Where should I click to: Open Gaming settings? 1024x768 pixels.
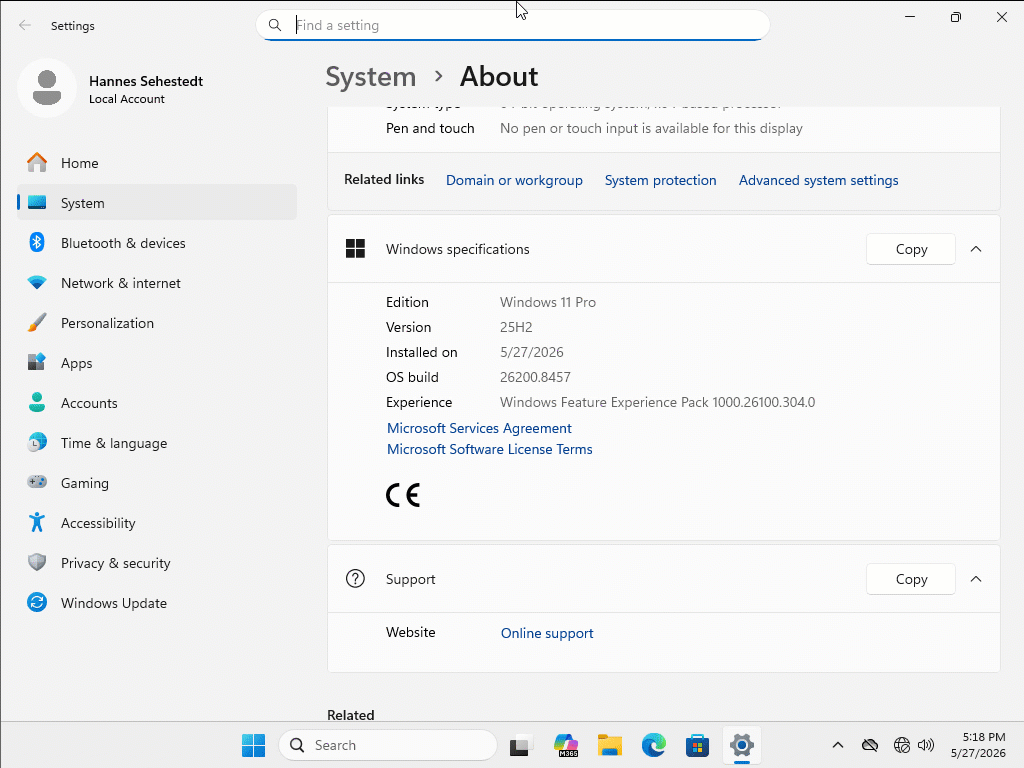coord(157,483)
